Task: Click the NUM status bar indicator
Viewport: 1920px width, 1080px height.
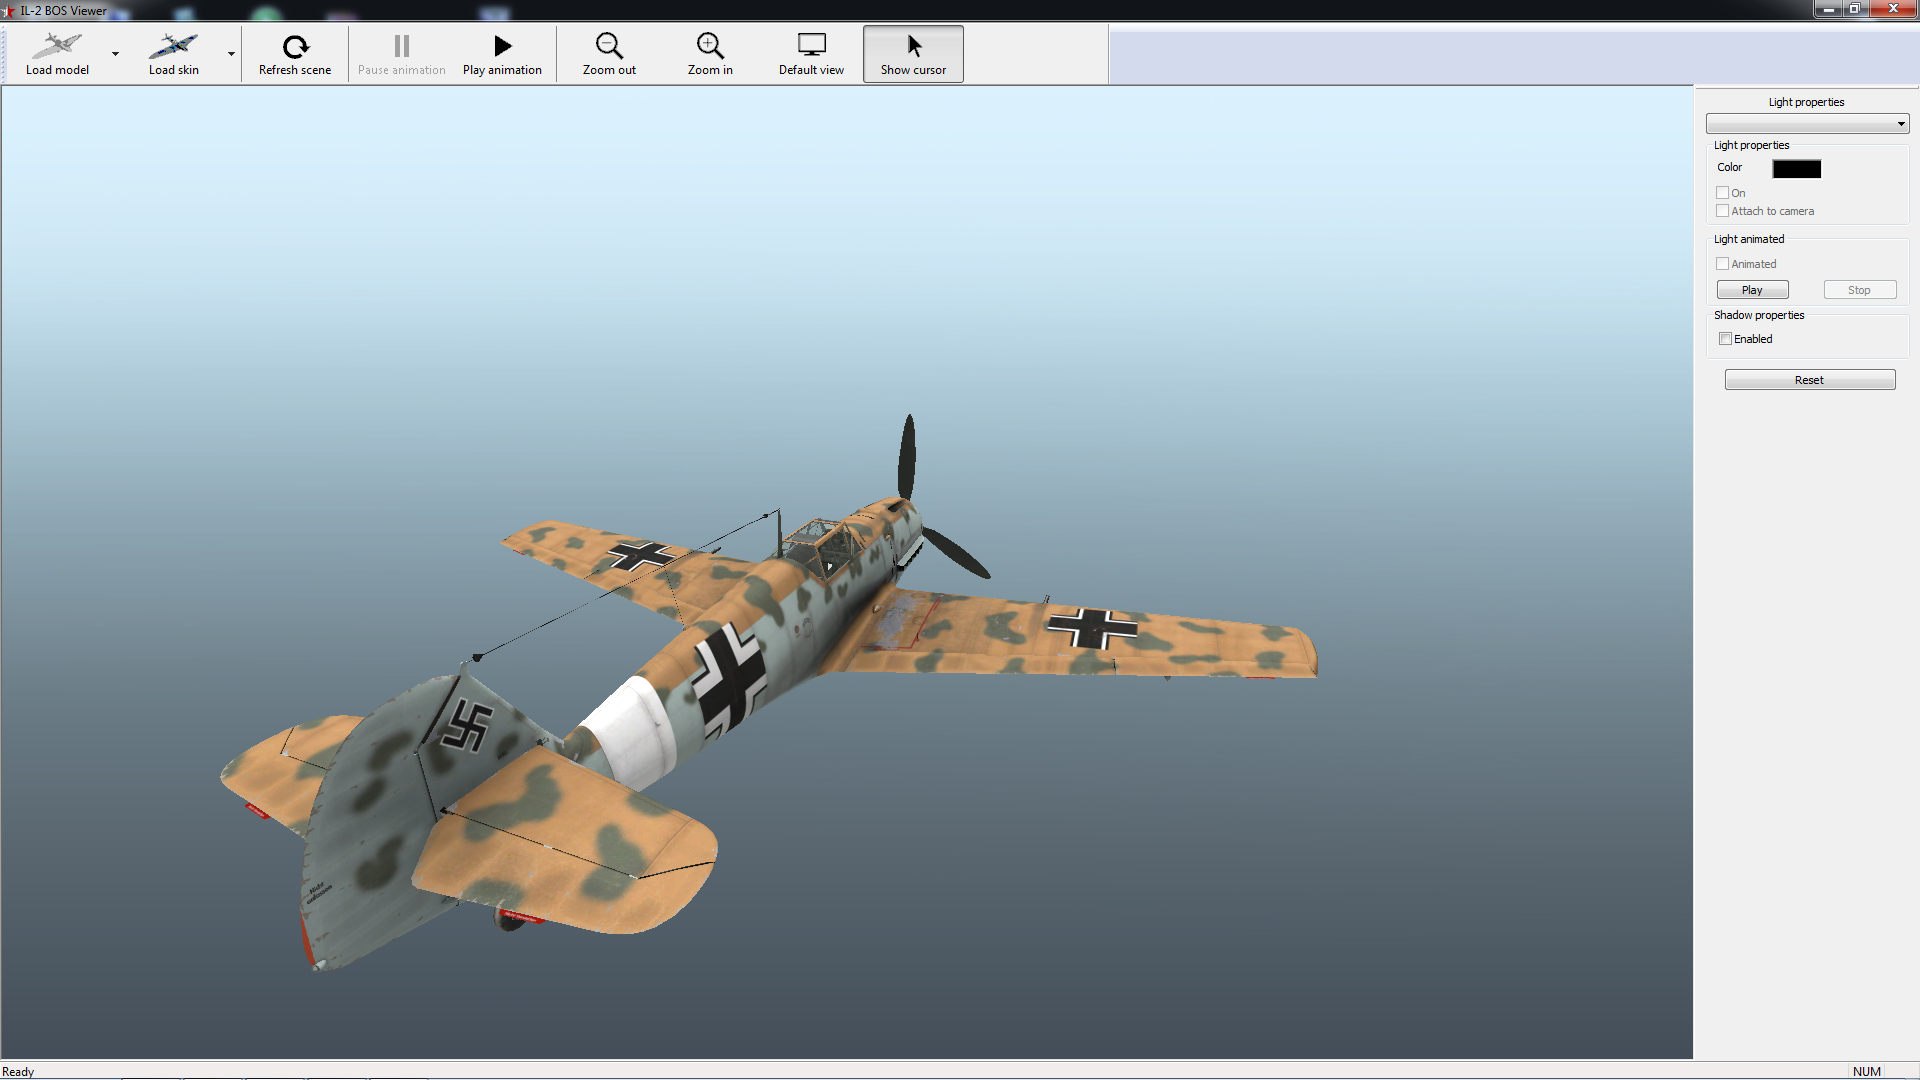Action: [x=1866, y=1071]
